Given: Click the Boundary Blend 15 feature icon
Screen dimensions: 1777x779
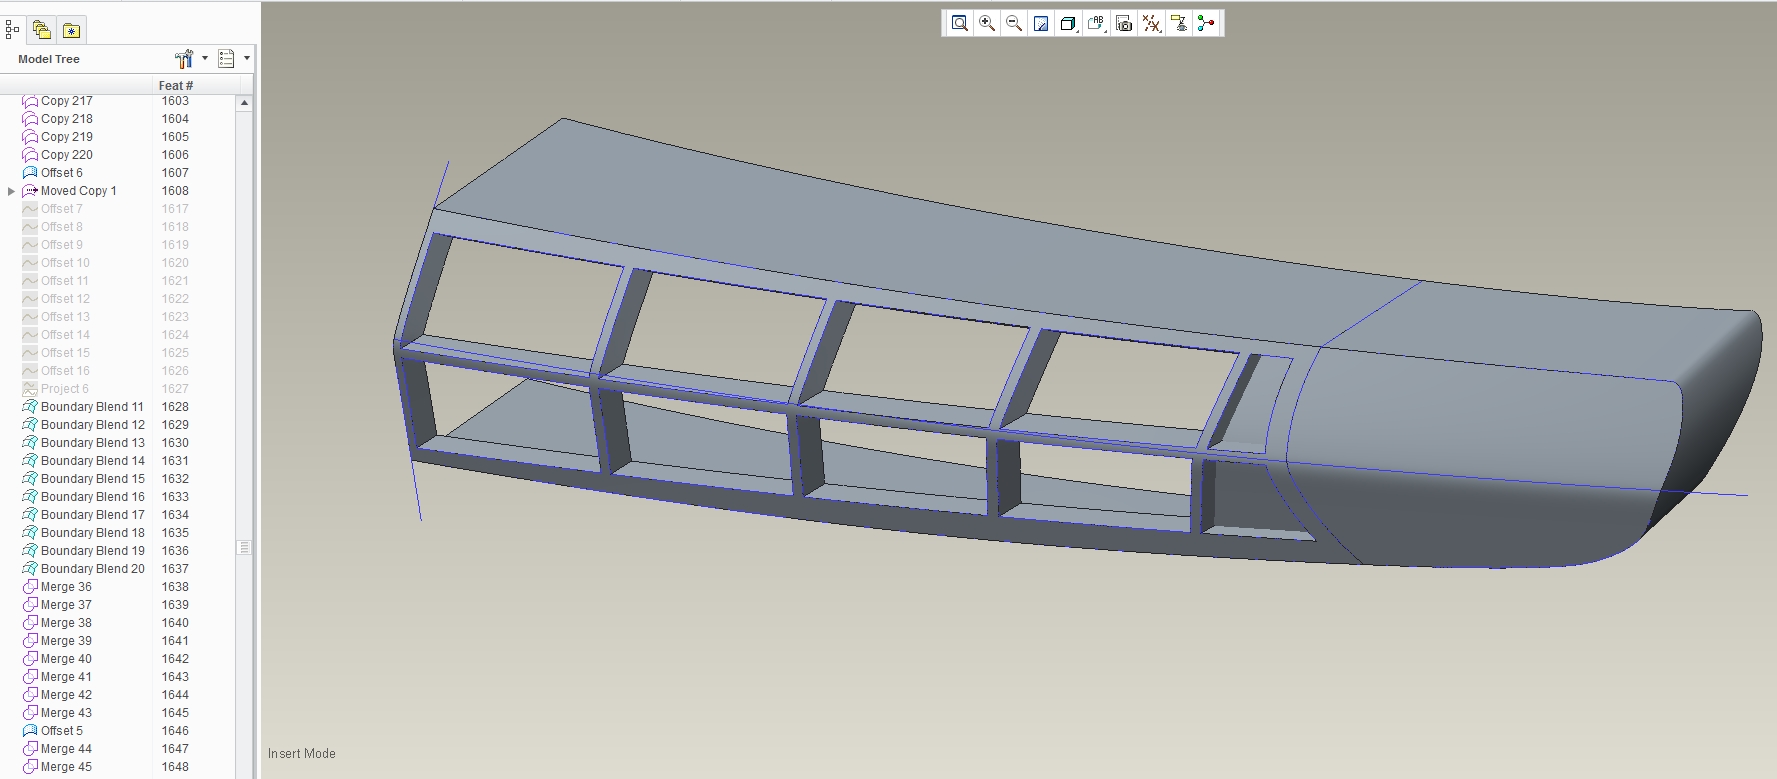Looking at the screenshot, I should 30,479.
